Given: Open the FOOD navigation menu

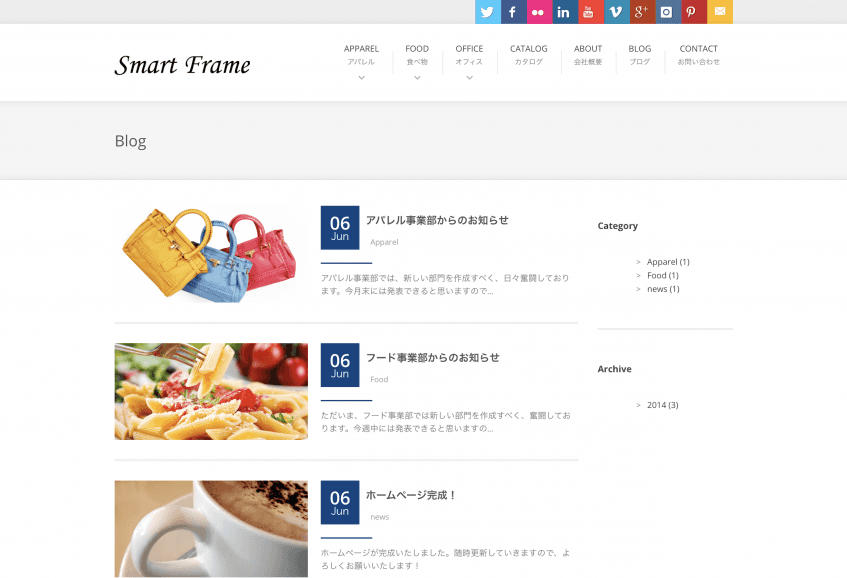Looking at the screenshot, I should 417,55.
